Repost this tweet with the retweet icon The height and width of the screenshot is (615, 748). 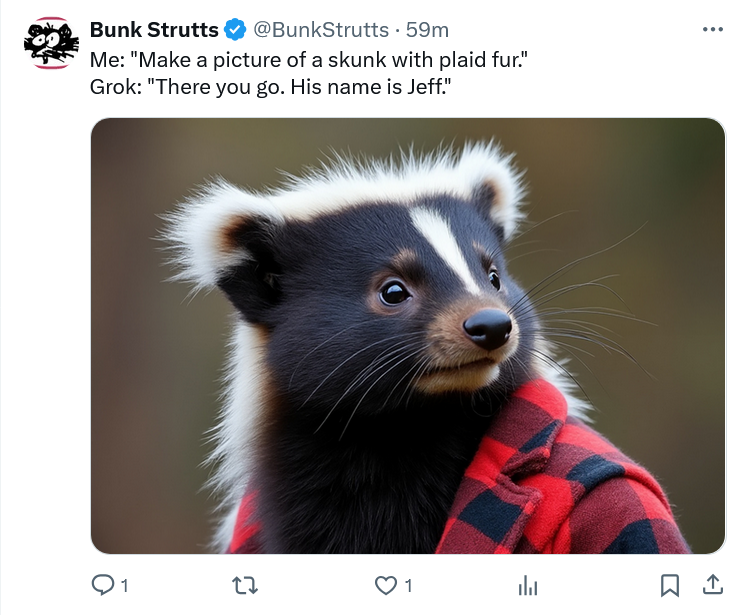point(245,585)
